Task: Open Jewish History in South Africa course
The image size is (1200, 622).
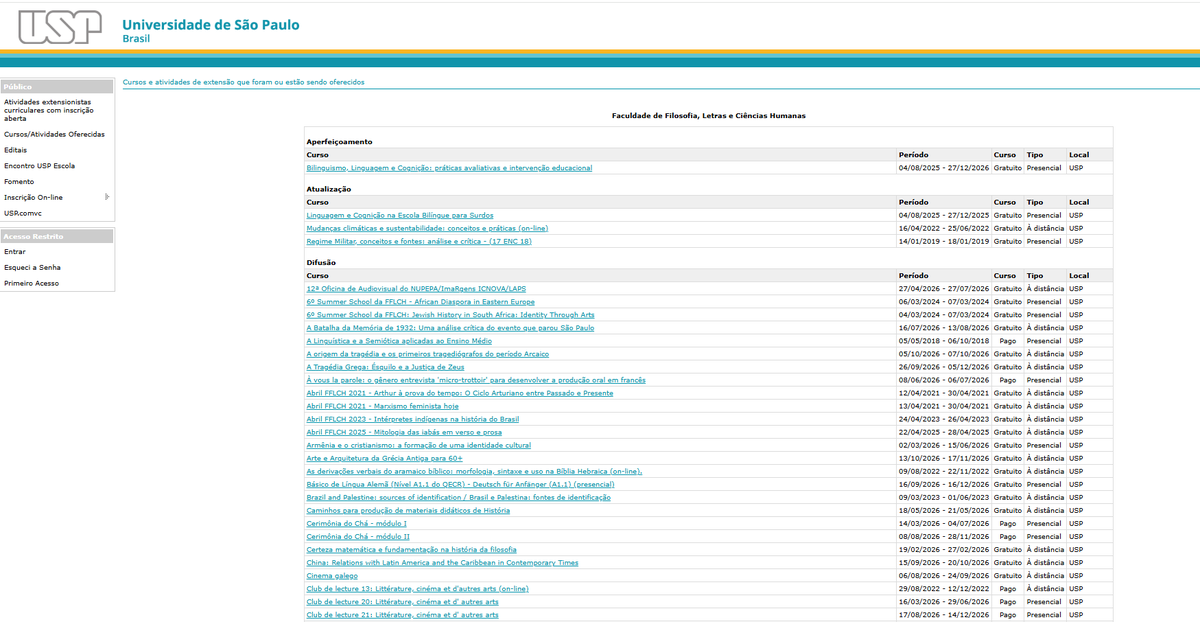Action: (x=450, y=315)
